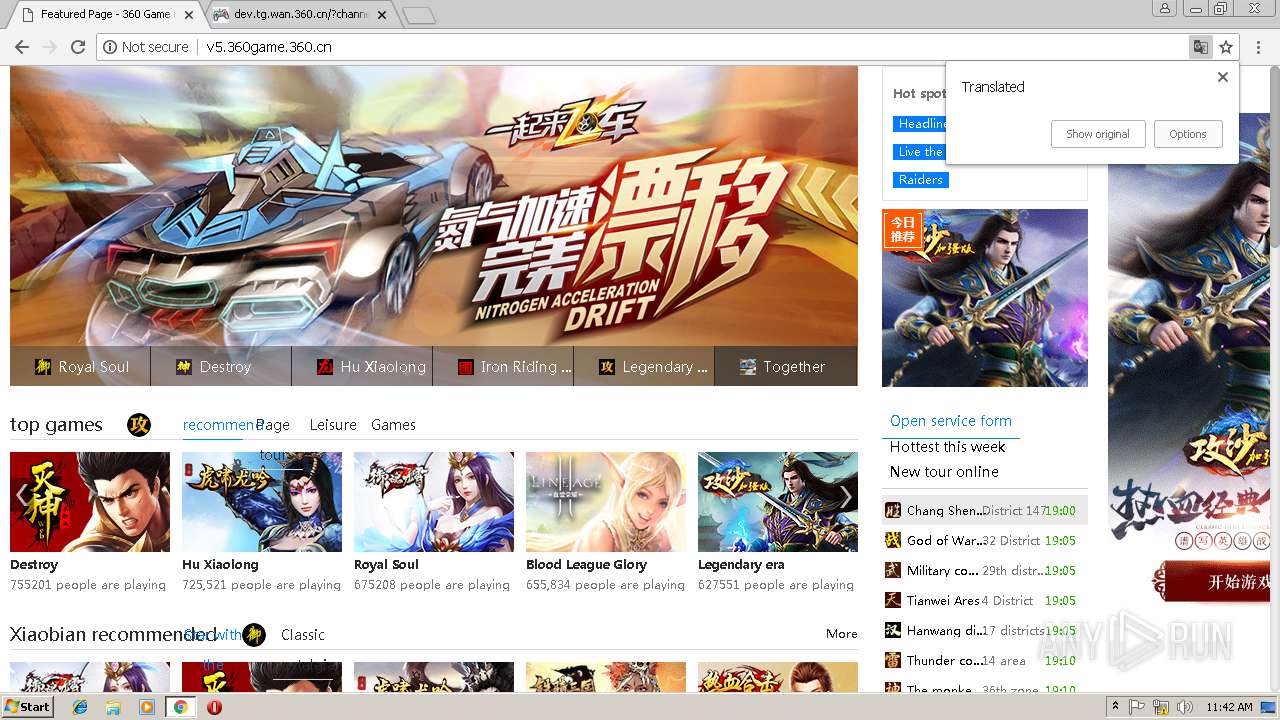Open the Leisure tab
Image resolution: width=1280 pixels, height=720 pixels.
[x=333, y=425]
